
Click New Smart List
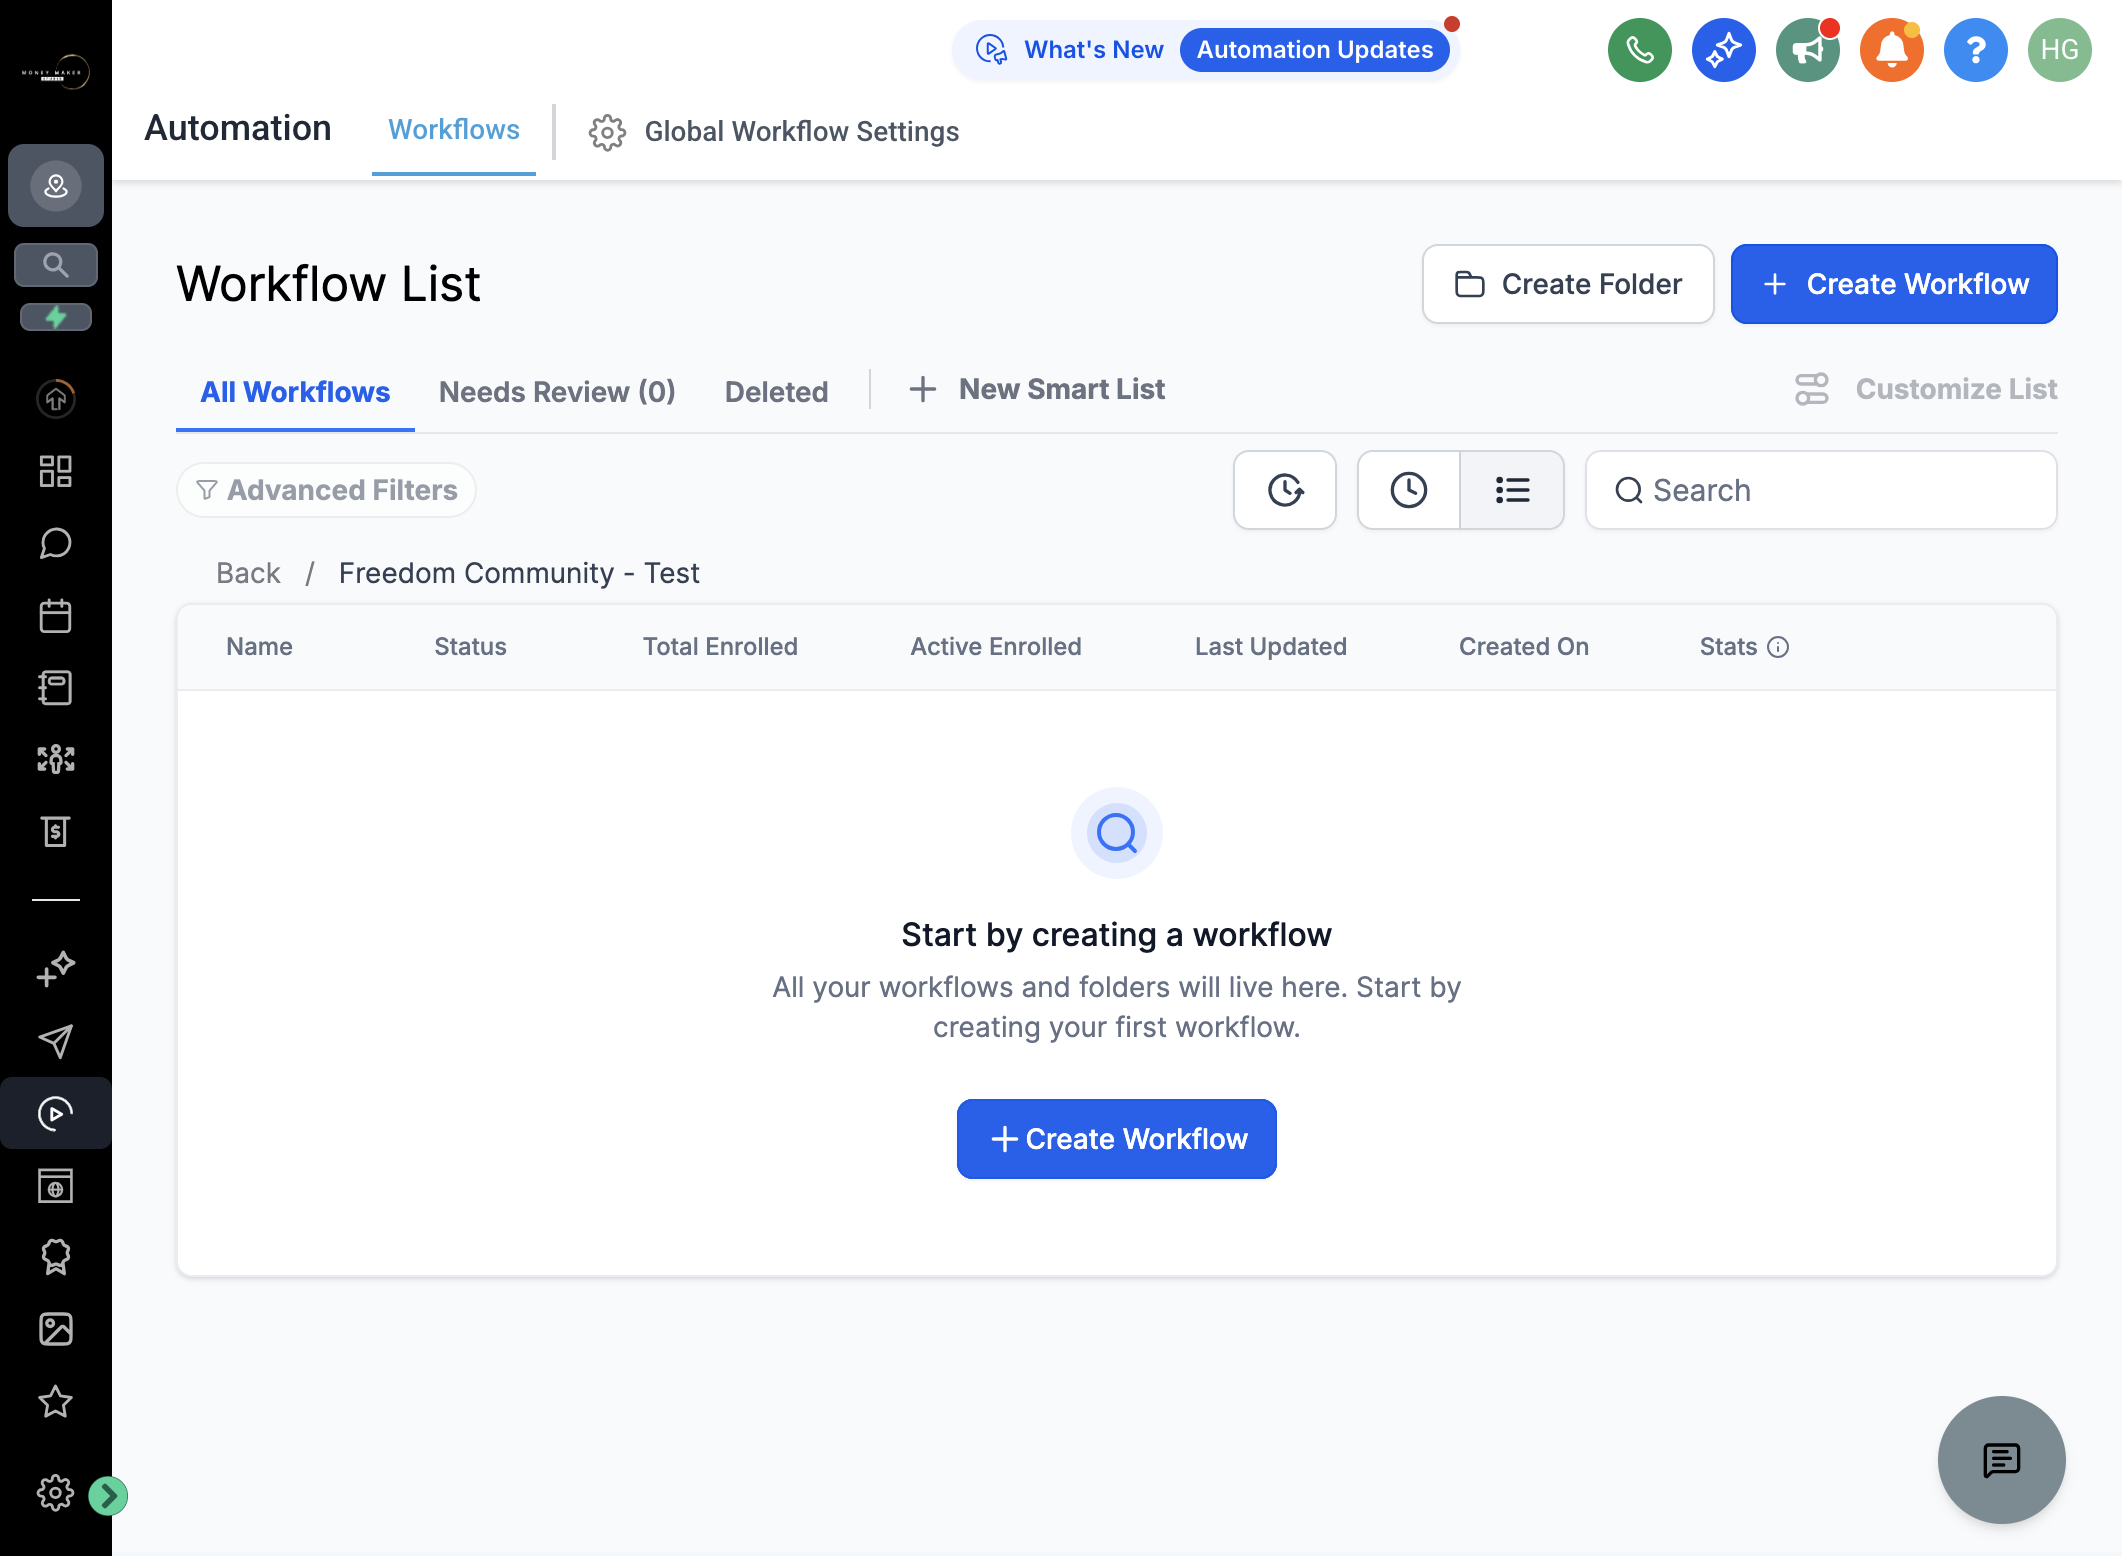click(x=1037, y=389)
